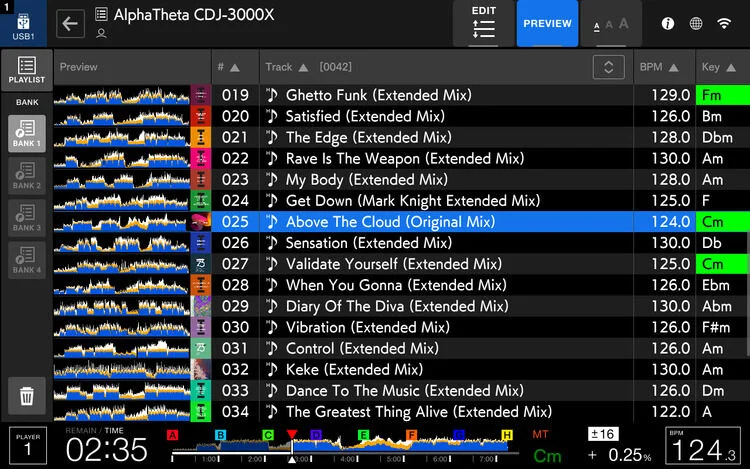Toggle the EDIT list mode
This screenshot has width=750, height=469.
point(484,23)
